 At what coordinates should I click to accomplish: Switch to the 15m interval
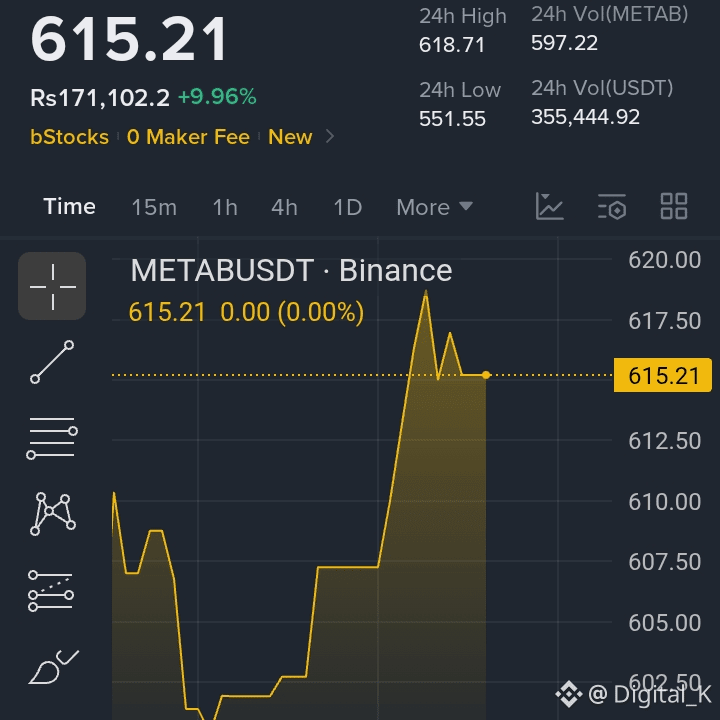[154, 207]
